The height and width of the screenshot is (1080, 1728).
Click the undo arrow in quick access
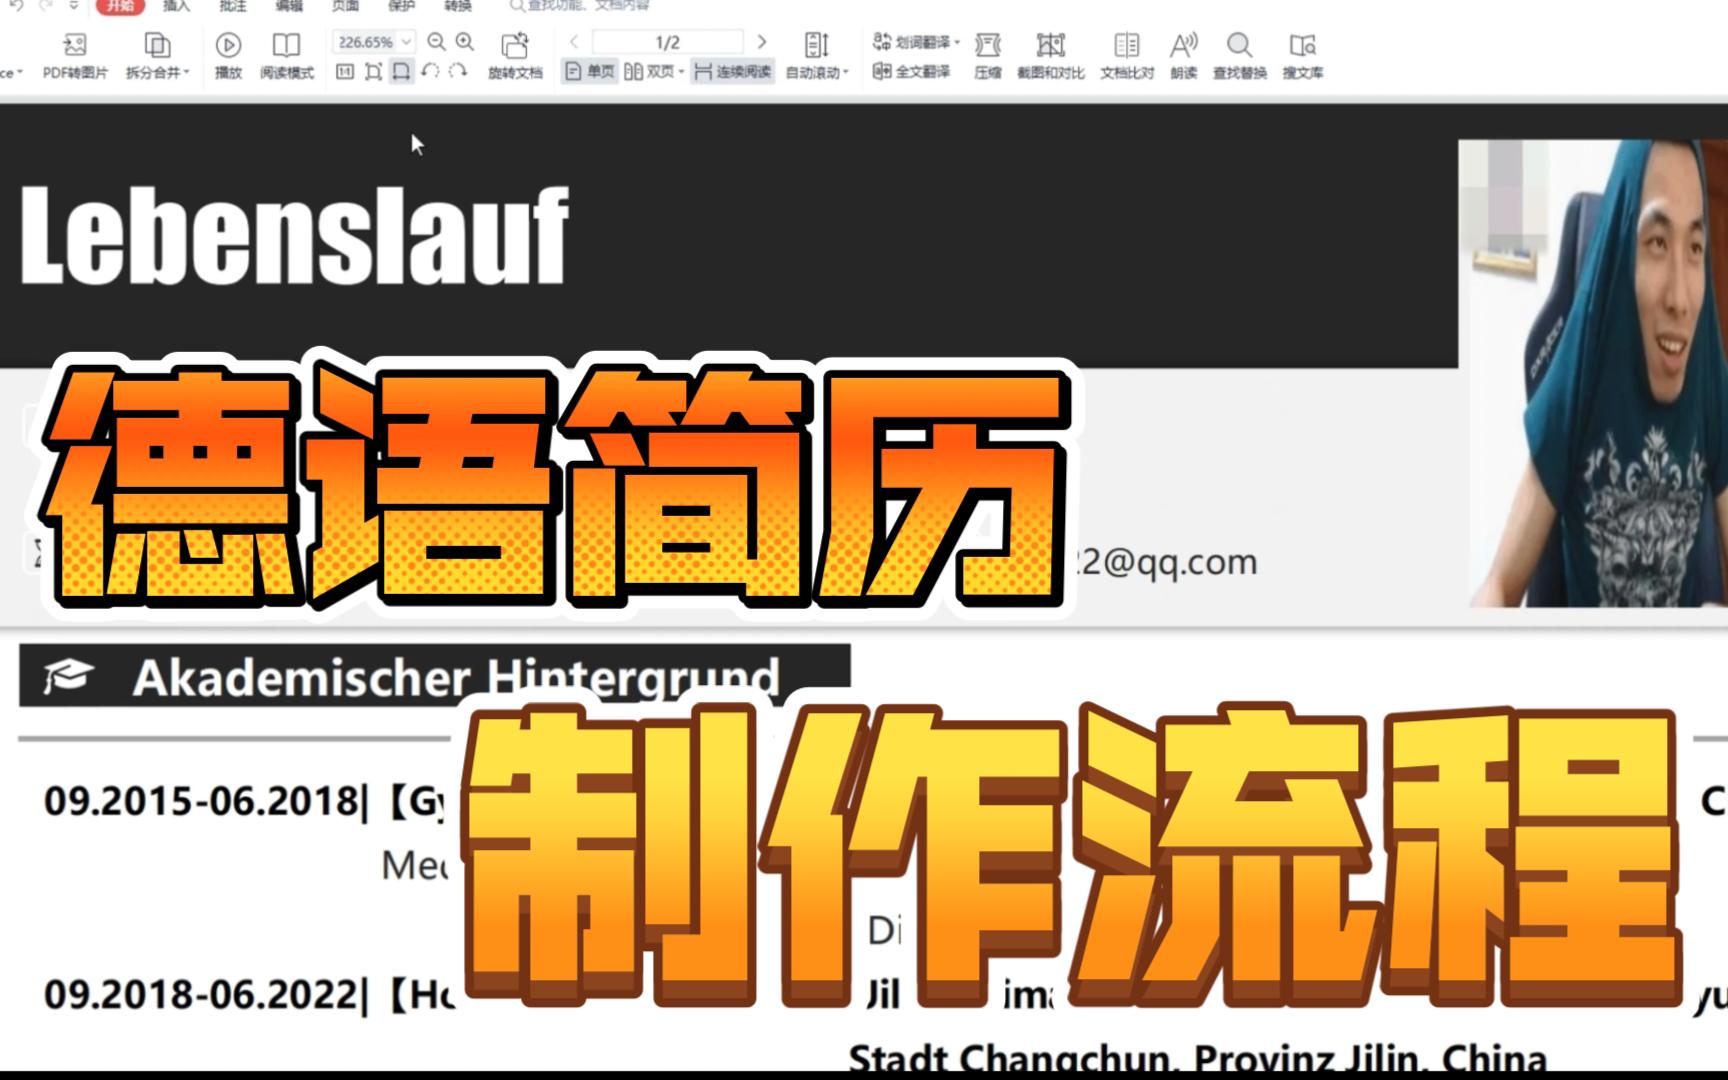[16, 6]
